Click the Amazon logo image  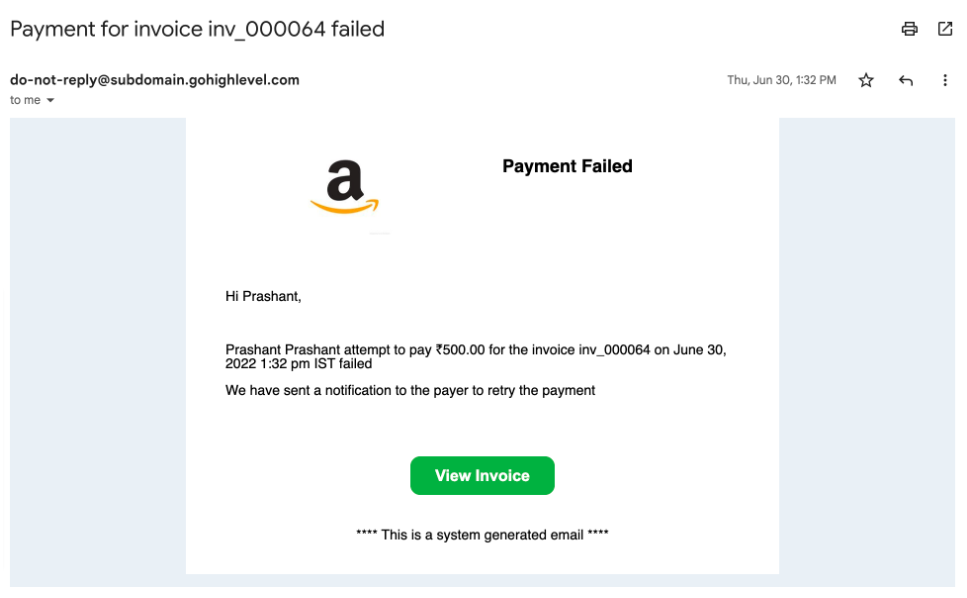(344, 188)
